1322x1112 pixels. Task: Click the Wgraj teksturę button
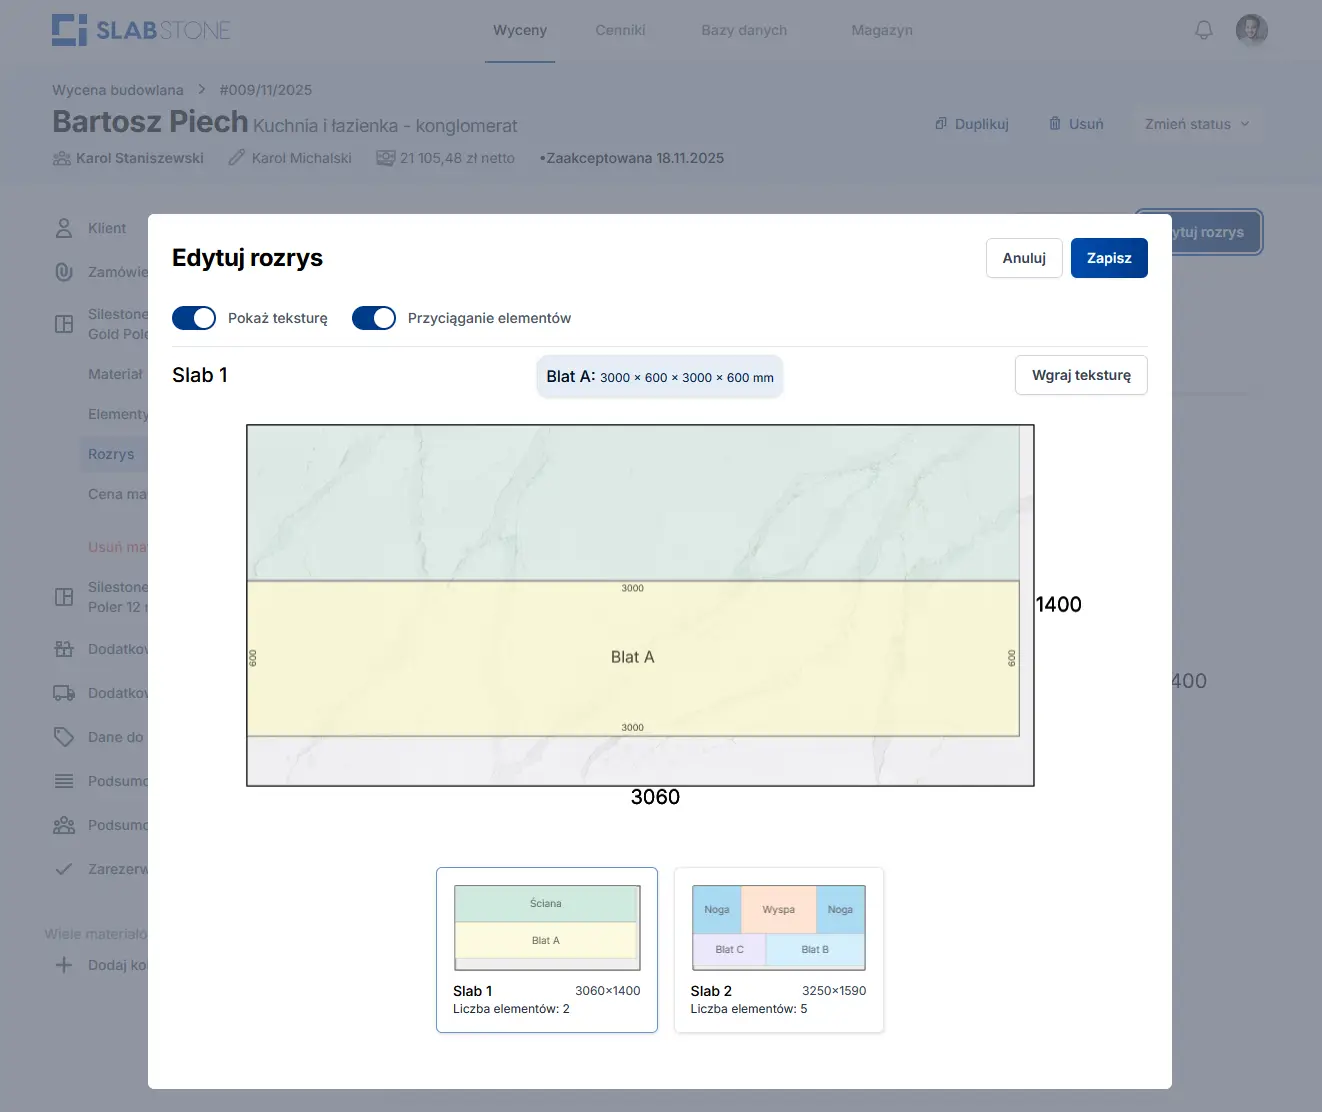click(1081, 375)
